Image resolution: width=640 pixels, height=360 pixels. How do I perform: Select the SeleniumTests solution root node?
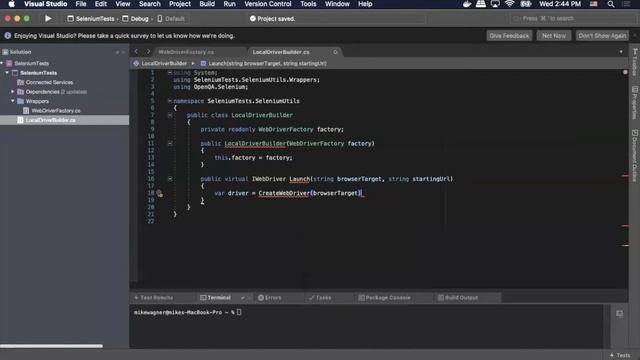point(31,63)
